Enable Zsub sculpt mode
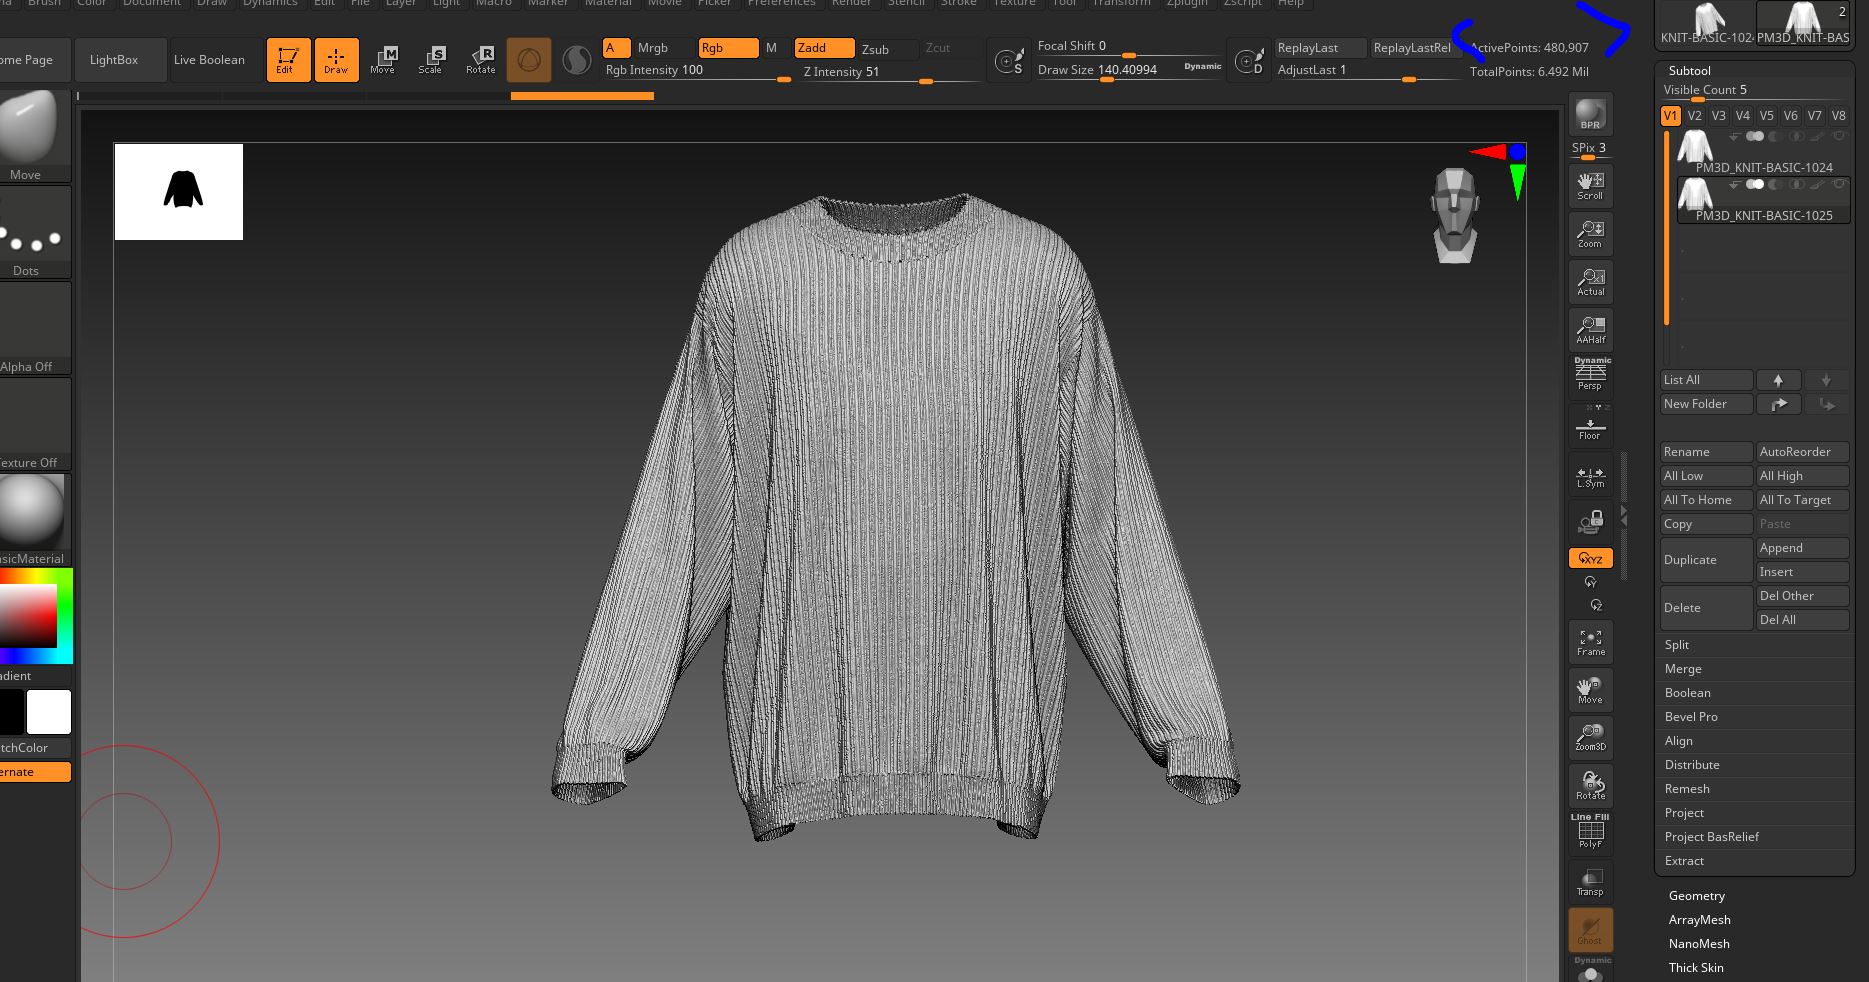Screen dimensions: 1869x982 click(x=888, y=49)
